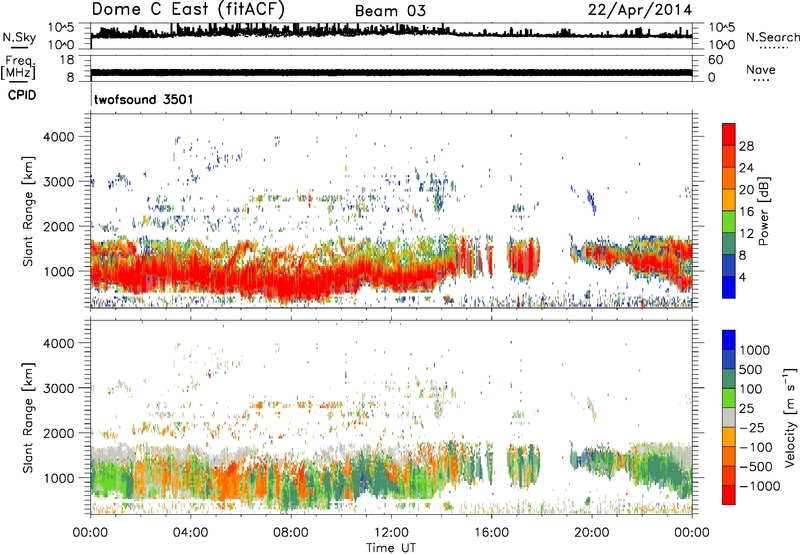Click "Slant Range [km]" title of velocity panel

point(28,418)
